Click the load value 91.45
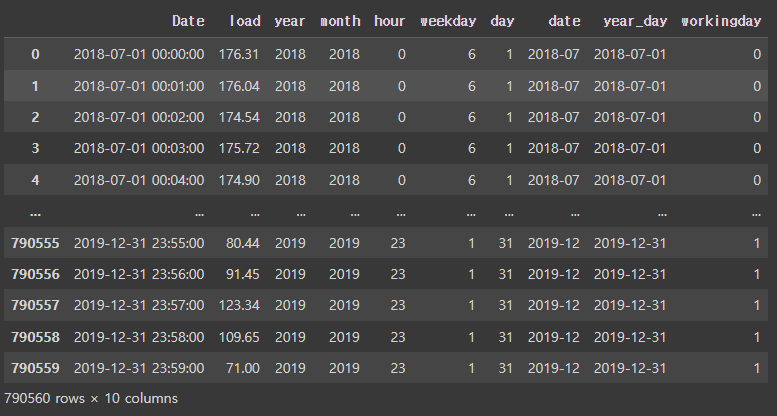This screenshot has height=416, width=777. [x=242, y=274]
